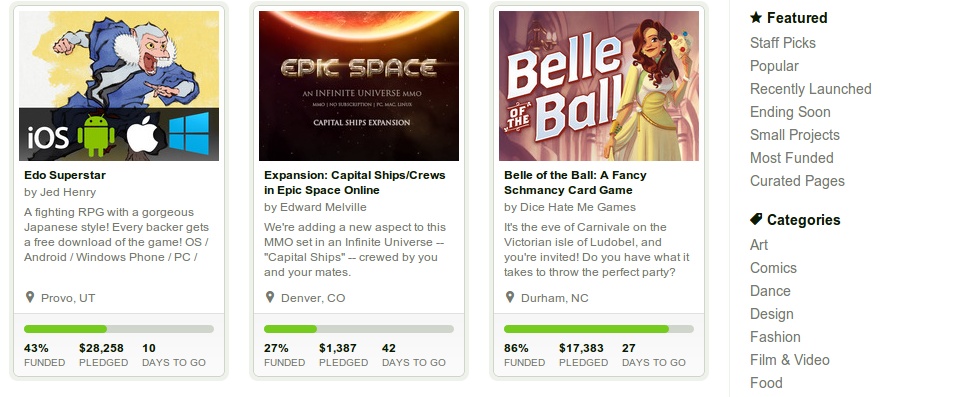Choose the Film & Video category
969x397 pixels.
[x=790, y=359]
